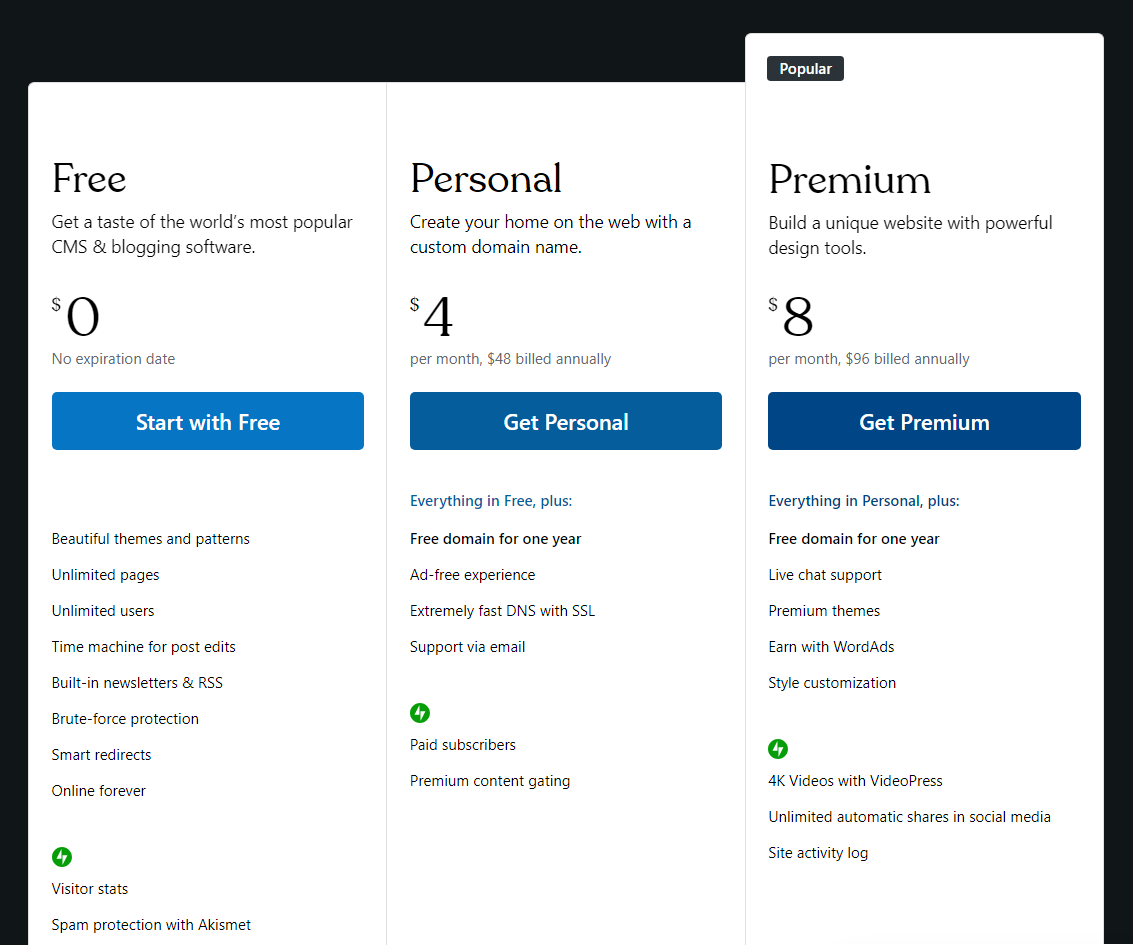Screen dimensions: 1133x945
Task: Click the Popular badge on Premium
Action: click(805, 69)
